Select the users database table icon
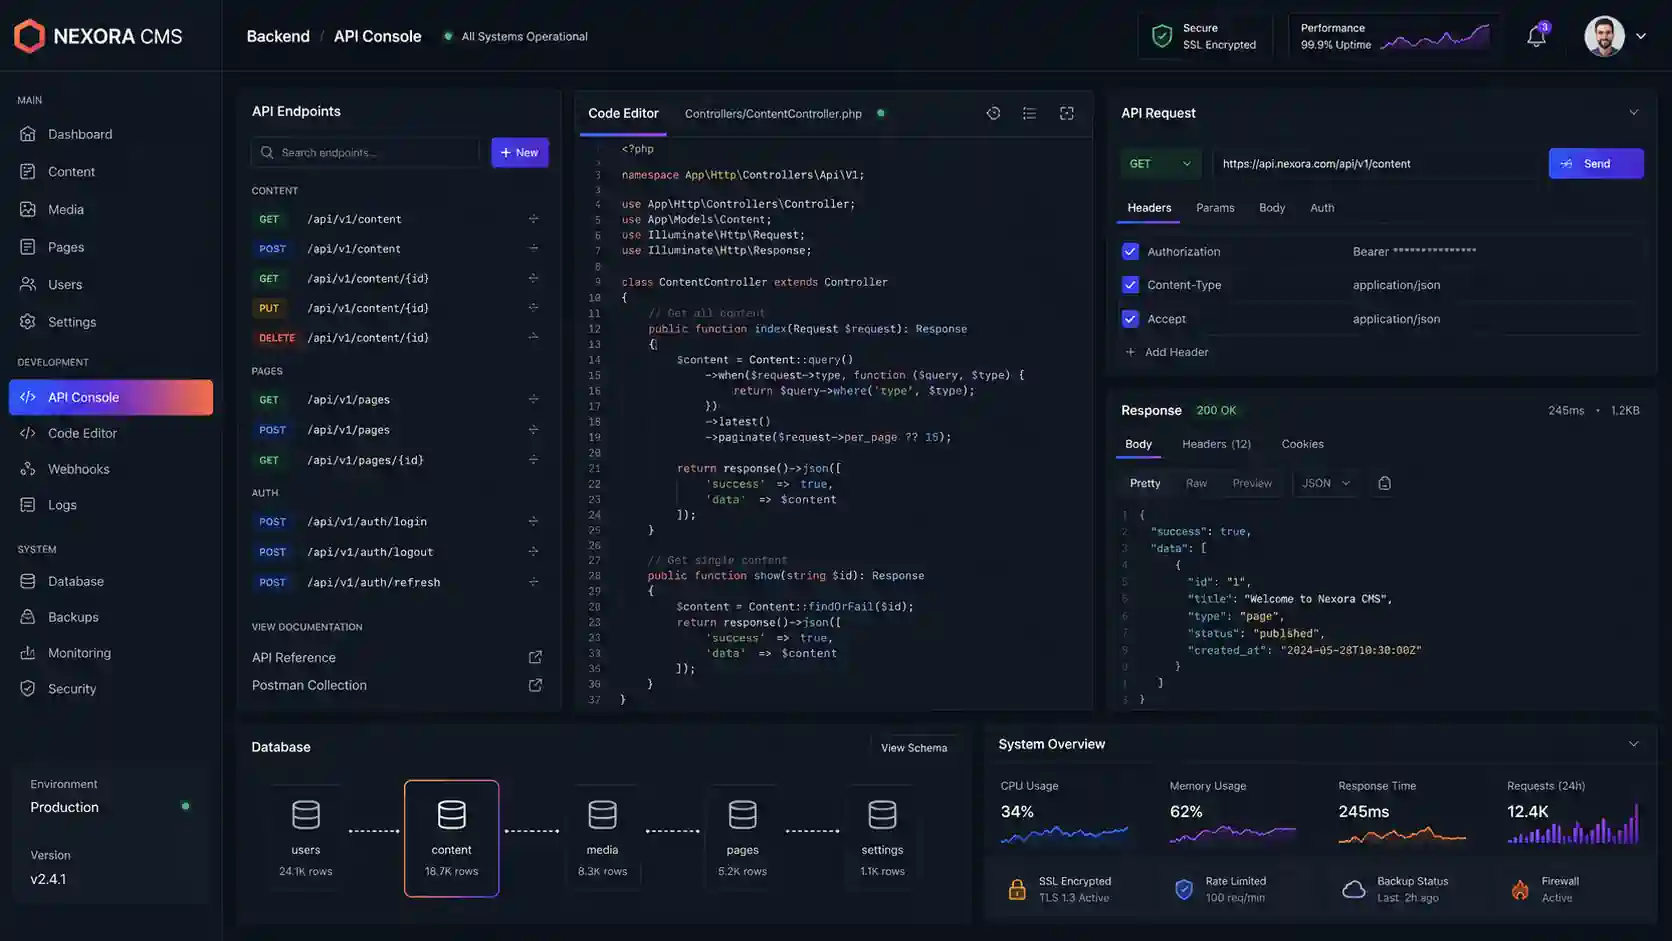Viewport: 1672px width, 941px height. tap(306, 815)
